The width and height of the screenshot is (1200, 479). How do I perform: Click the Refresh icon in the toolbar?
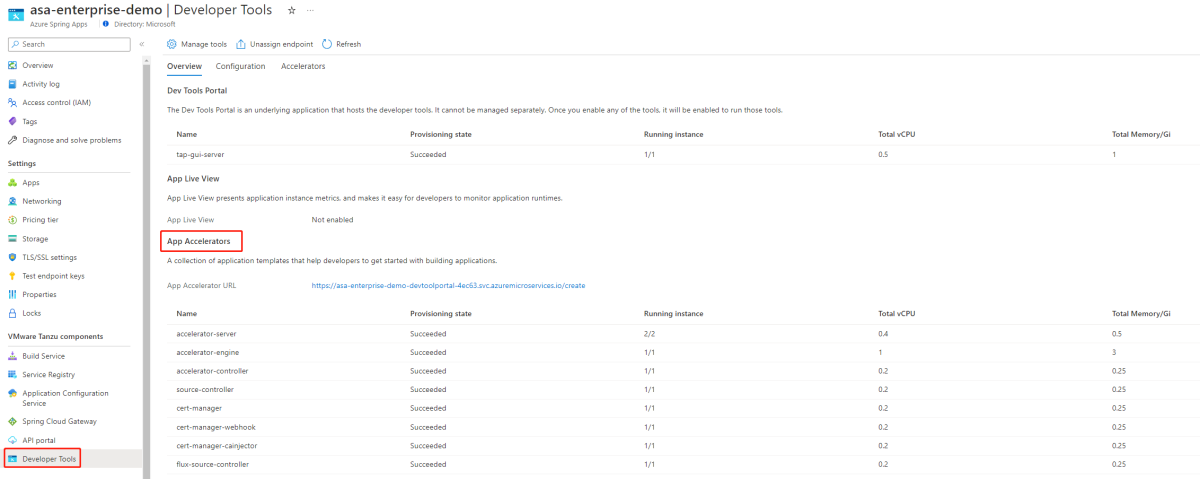pyautogui.click(x=327, y=44)
